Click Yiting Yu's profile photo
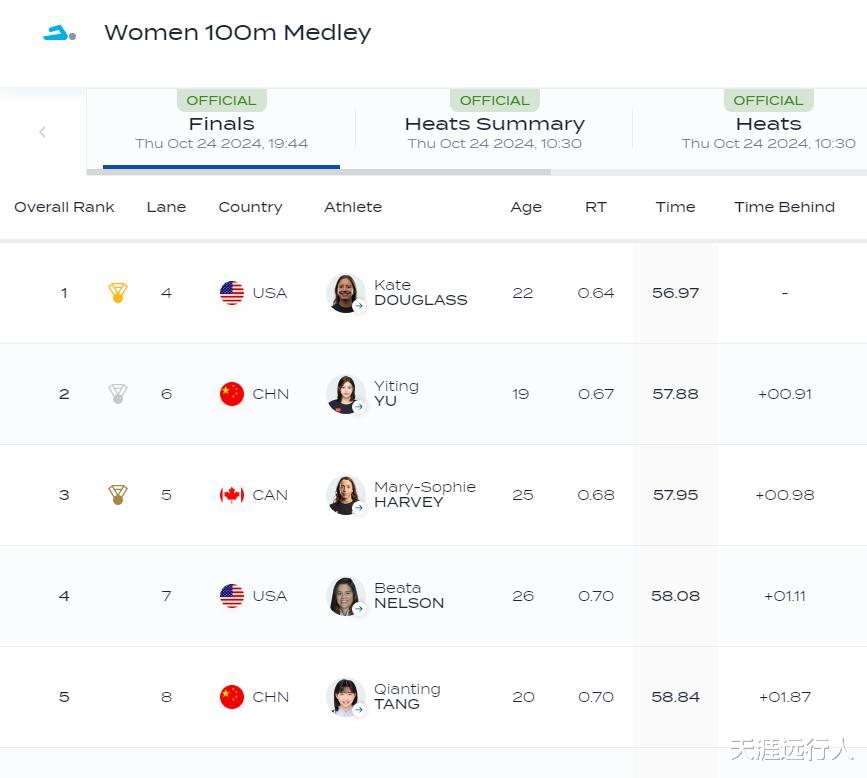The width and height of the screenshot is (867, 778). point(345,394)
